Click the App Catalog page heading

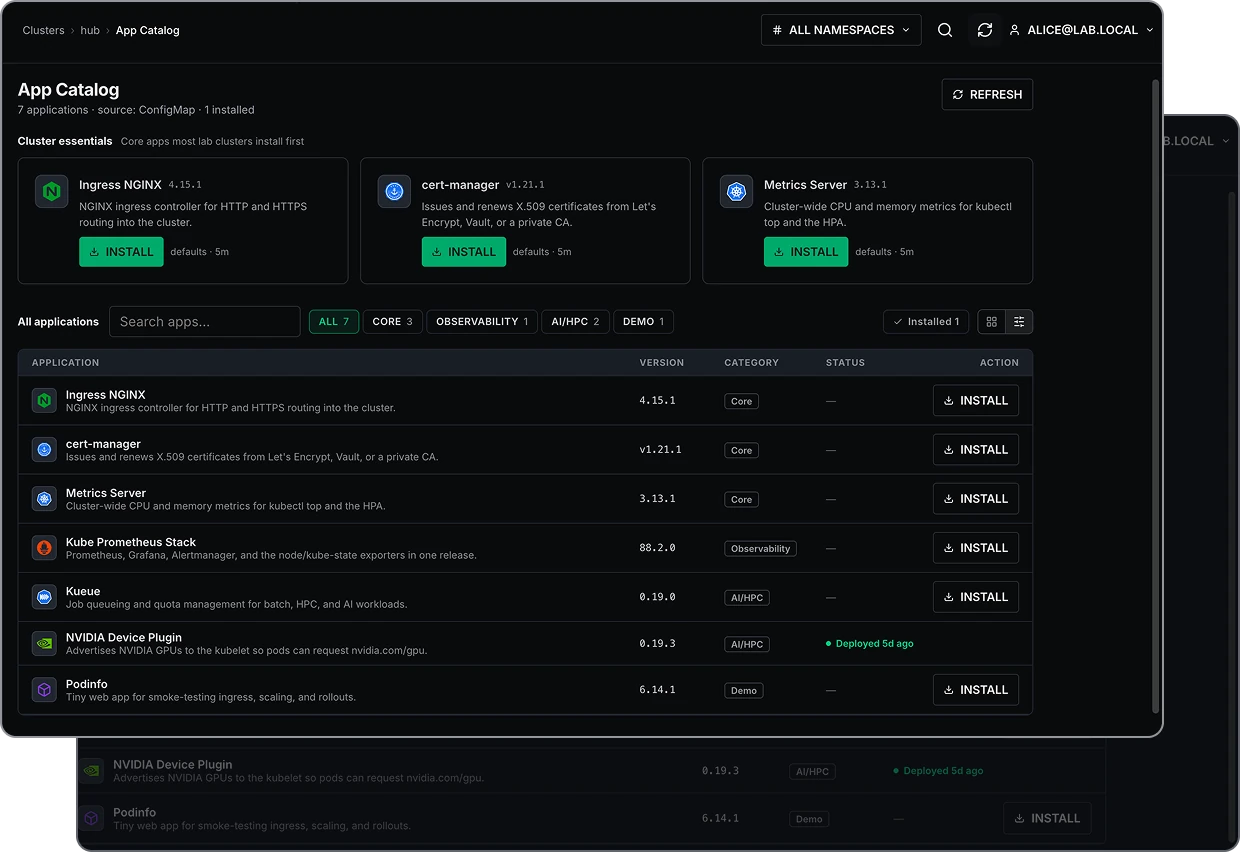[x=68, y=90]
